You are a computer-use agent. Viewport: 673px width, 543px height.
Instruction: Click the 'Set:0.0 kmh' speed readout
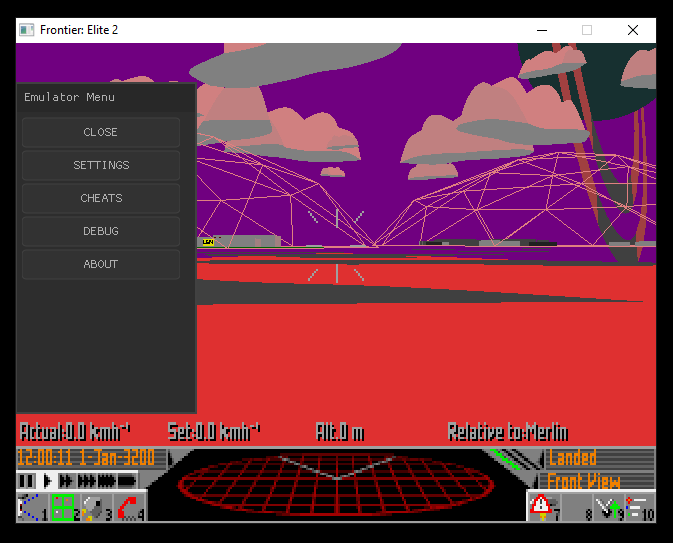[214, 432]
